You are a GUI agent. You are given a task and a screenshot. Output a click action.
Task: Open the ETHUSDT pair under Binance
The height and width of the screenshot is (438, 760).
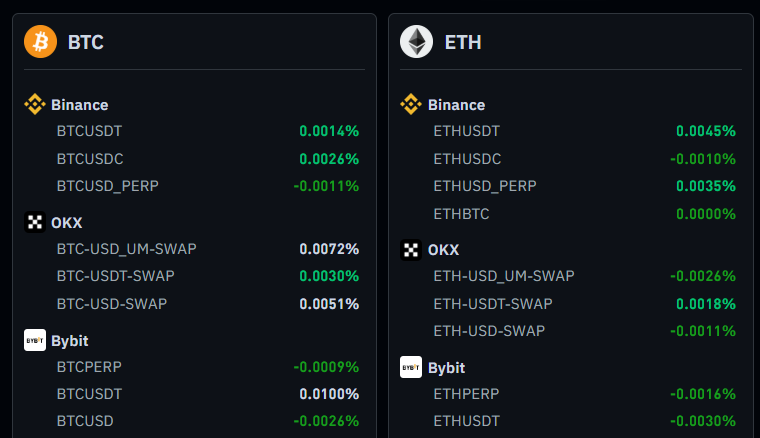pos(467,131)
